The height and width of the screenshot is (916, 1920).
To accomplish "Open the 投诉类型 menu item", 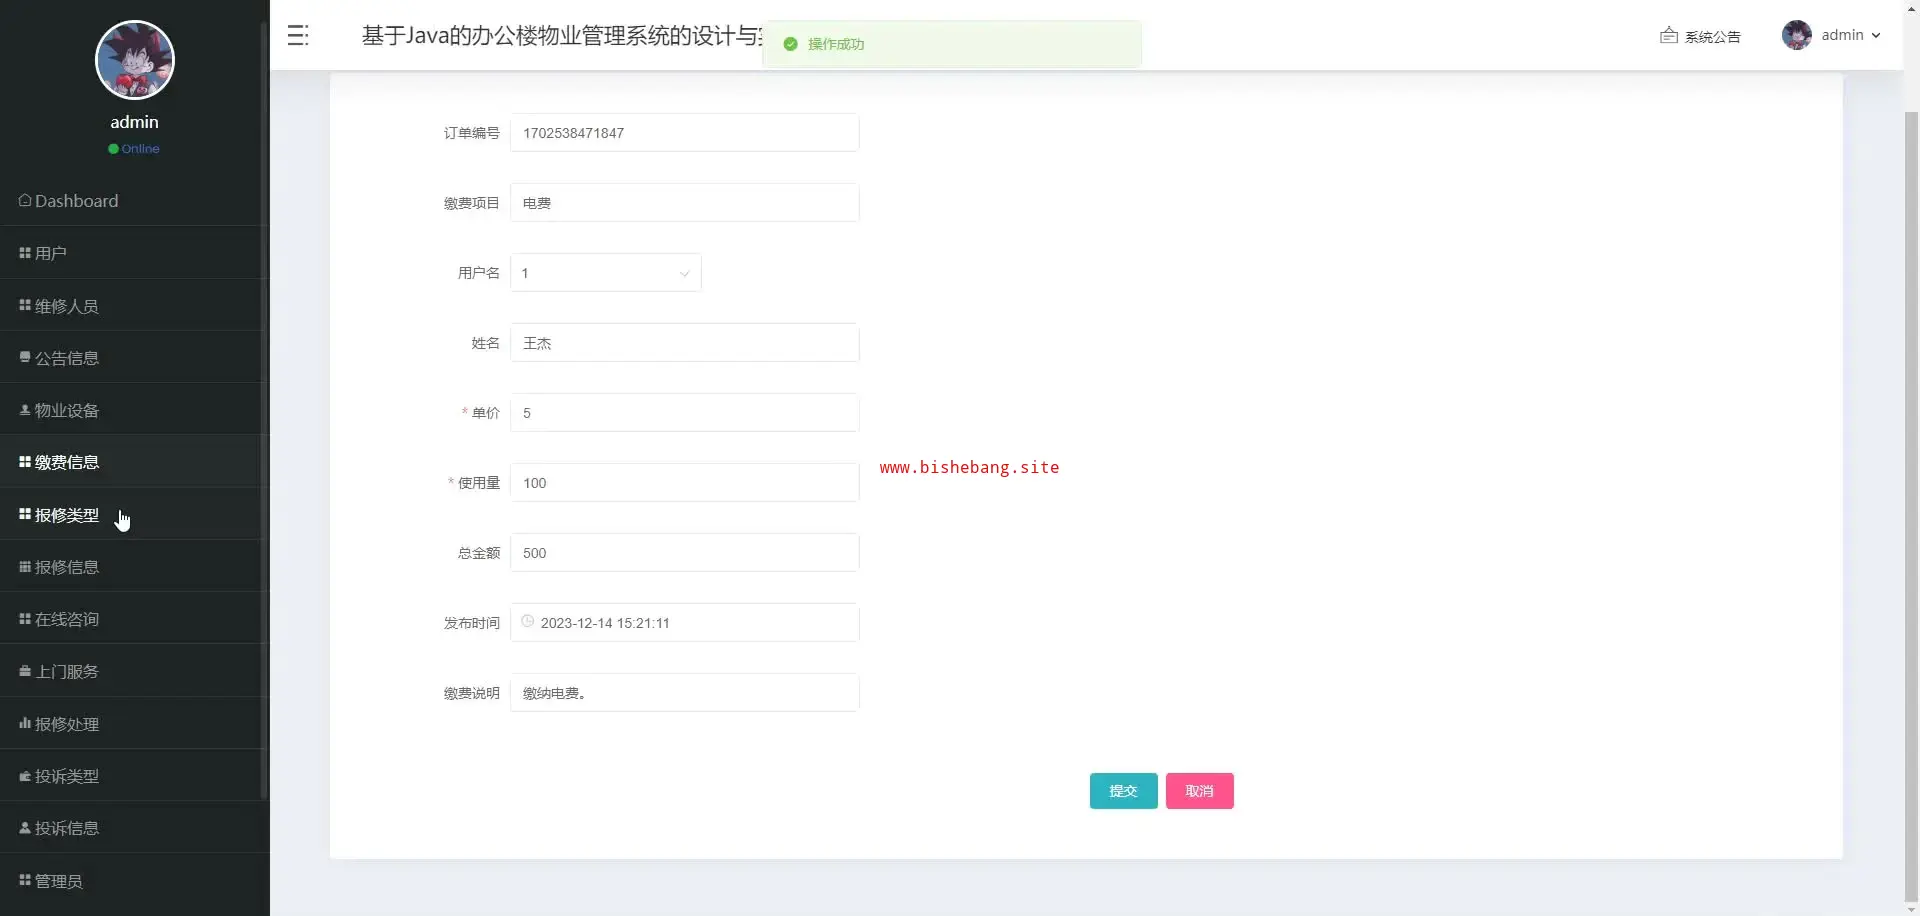I will click(x=135, y=776).
